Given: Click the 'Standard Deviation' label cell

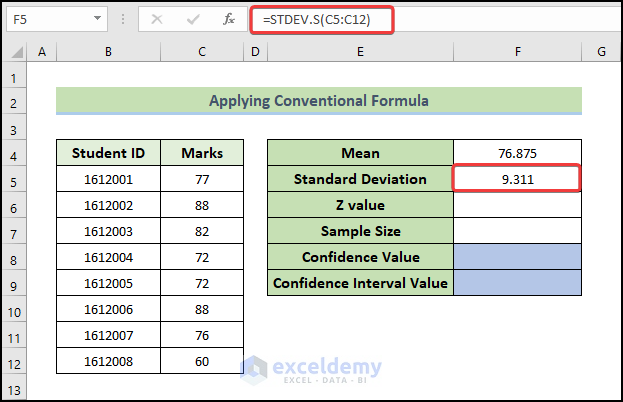Looking at the screenshot, I should point(360,179).
